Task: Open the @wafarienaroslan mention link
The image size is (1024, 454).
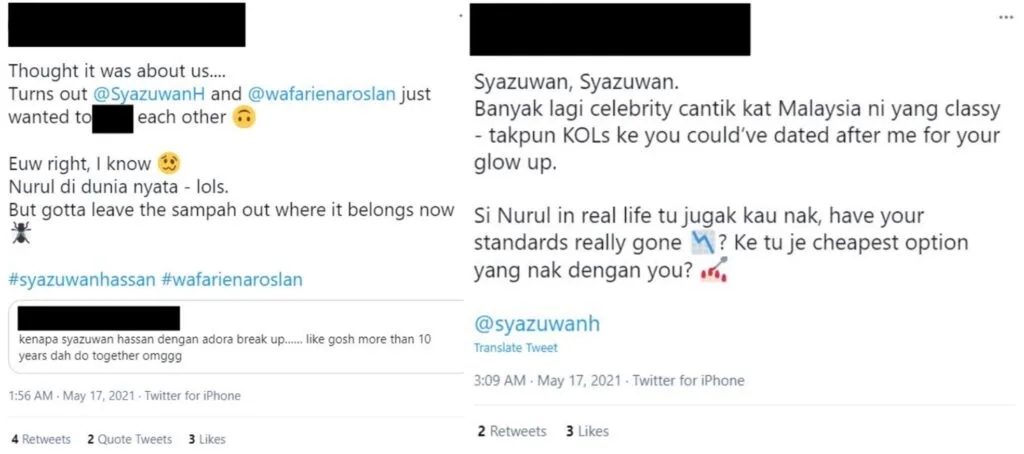Action: [x=321, y=95]
